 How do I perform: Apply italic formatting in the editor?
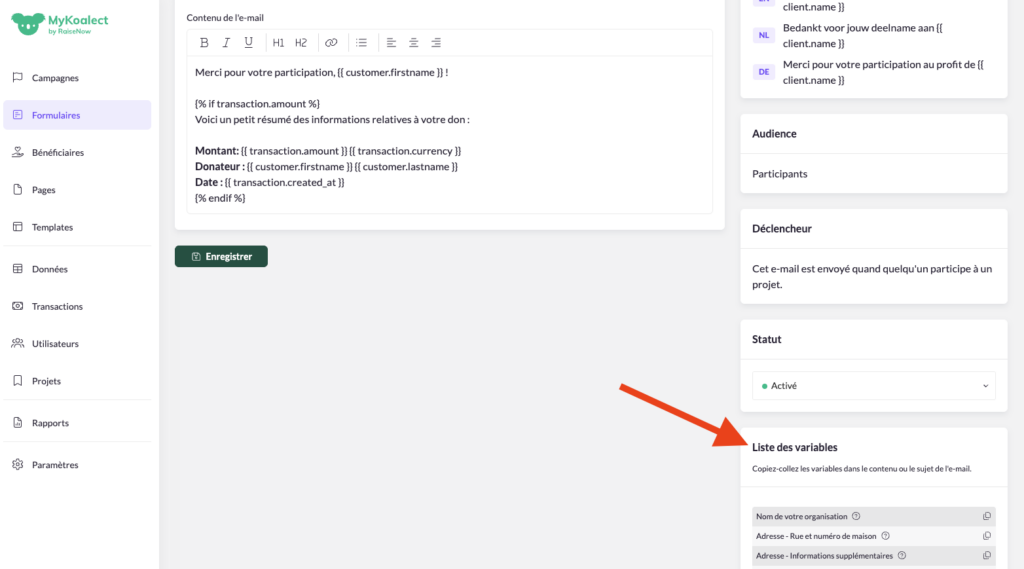[x=226, y=43]
